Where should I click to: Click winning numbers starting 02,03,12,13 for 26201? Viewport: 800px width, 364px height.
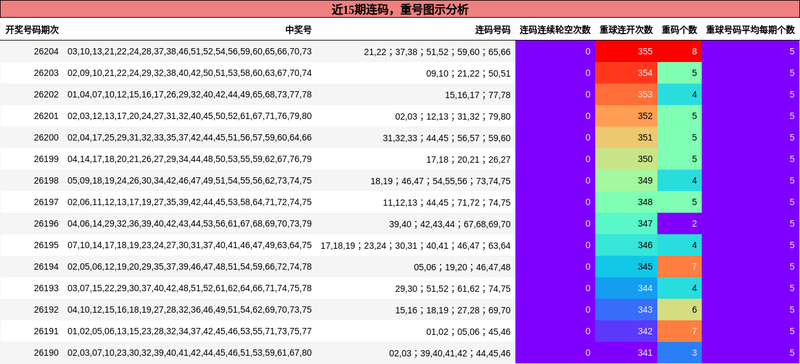click(189, 116)
